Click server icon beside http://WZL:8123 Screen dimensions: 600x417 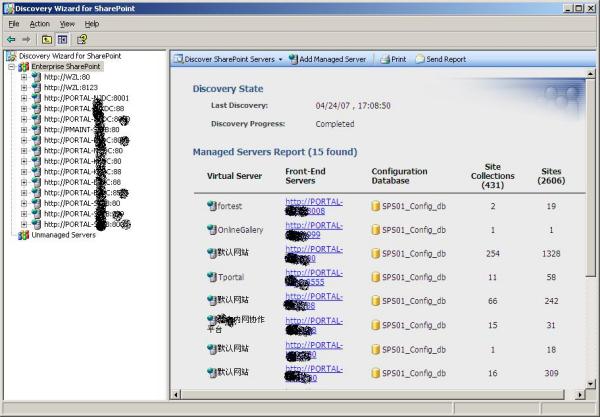pos(36,87)
